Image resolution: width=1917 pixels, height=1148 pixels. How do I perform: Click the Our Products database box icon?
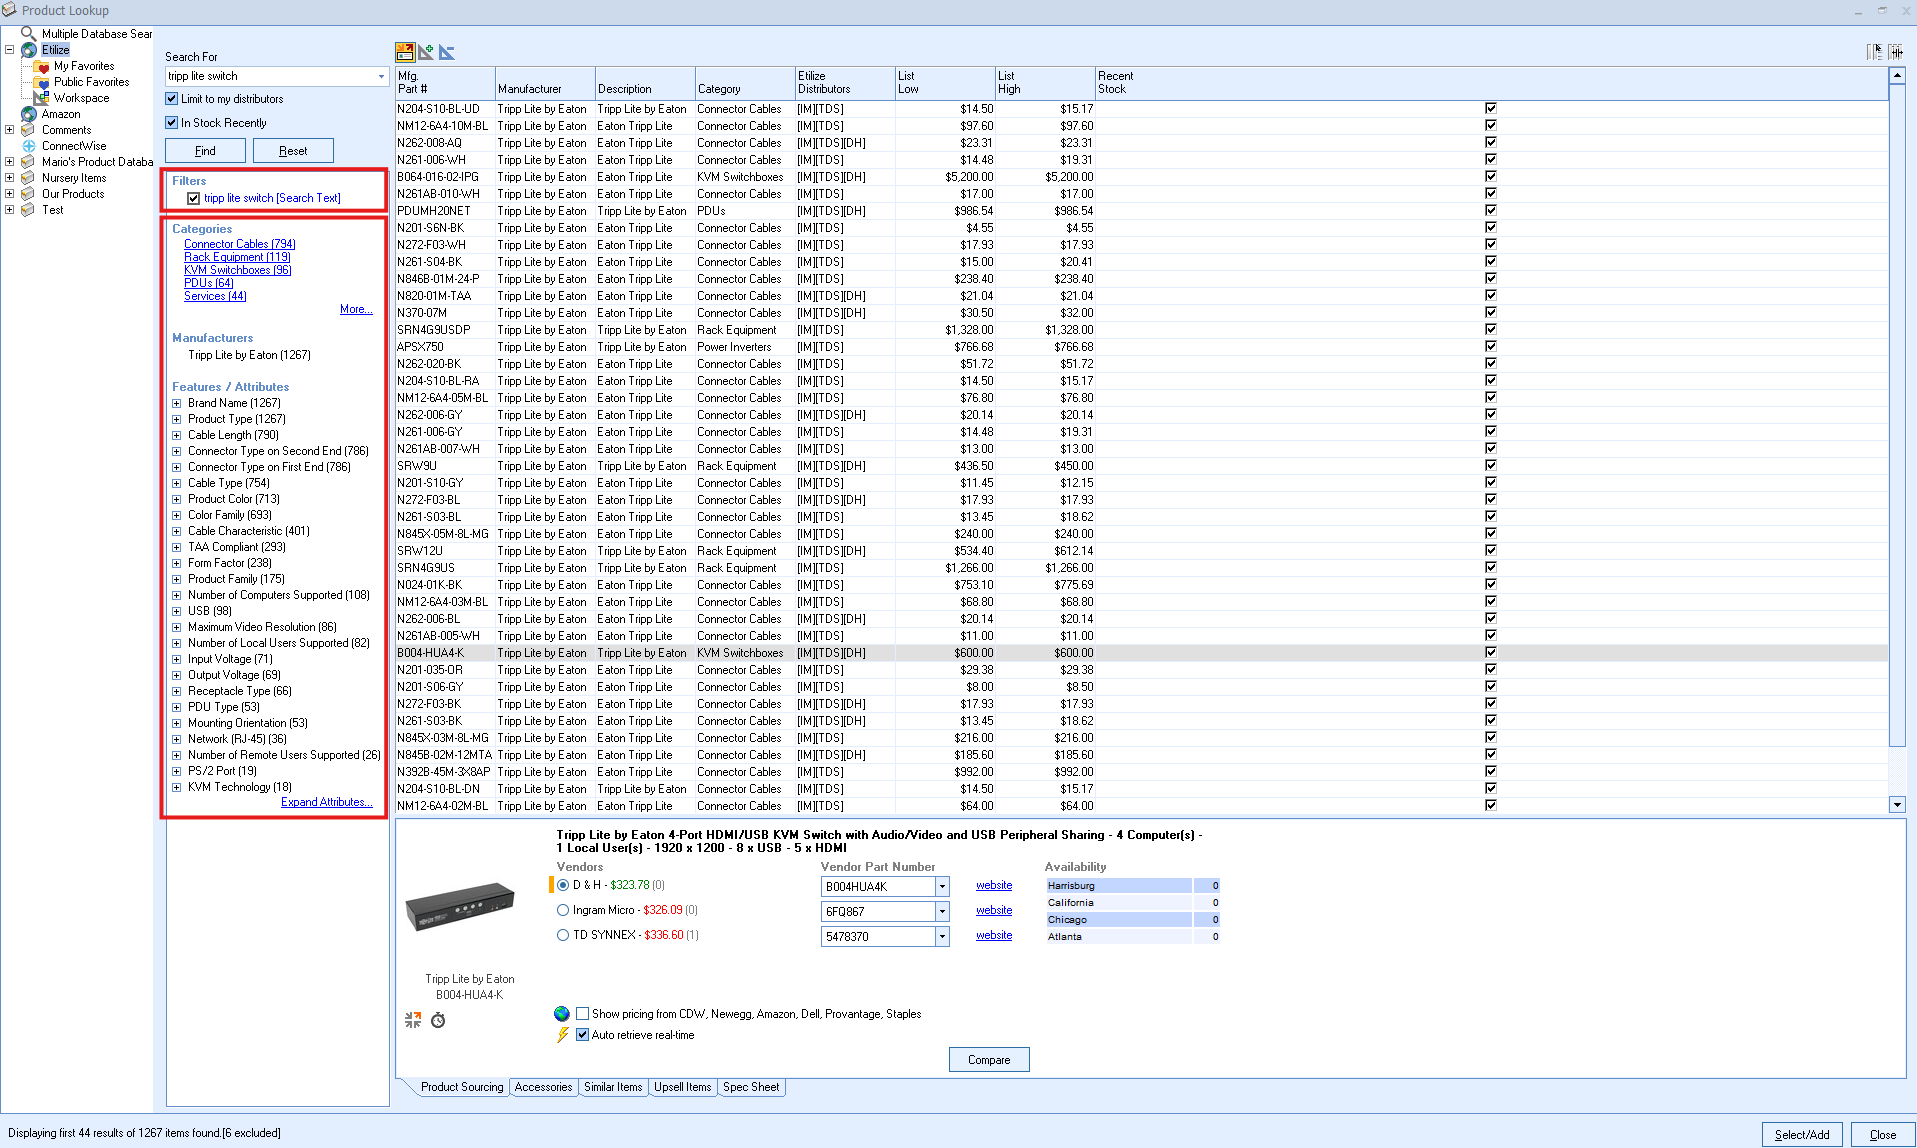[x=28, y=194]
